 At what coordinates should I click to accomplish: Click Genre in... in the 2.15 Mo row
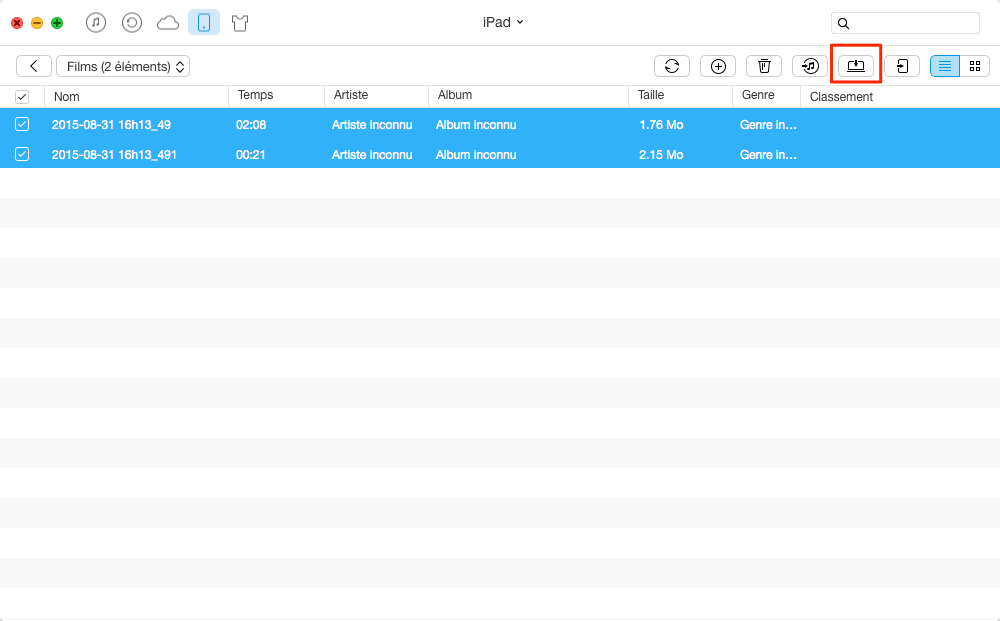coord(768,155)
